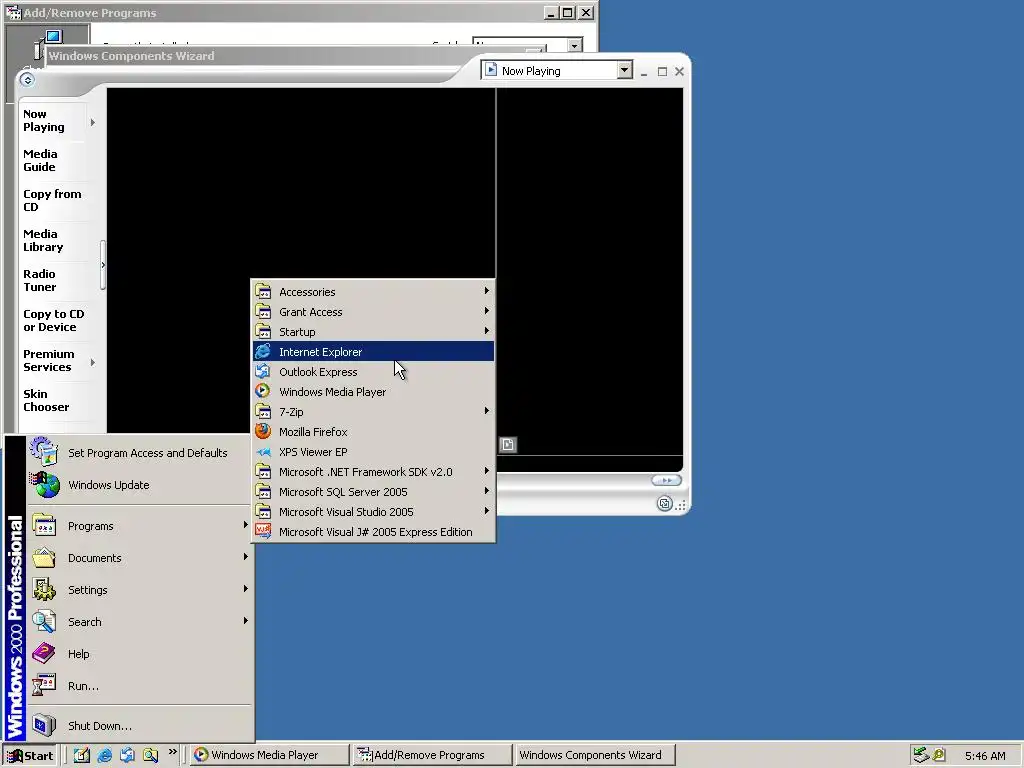Click the Windows Update globe icon
Image resolution: width=1024 pixels, height=768 pixels.
click(x=45, y=485)
